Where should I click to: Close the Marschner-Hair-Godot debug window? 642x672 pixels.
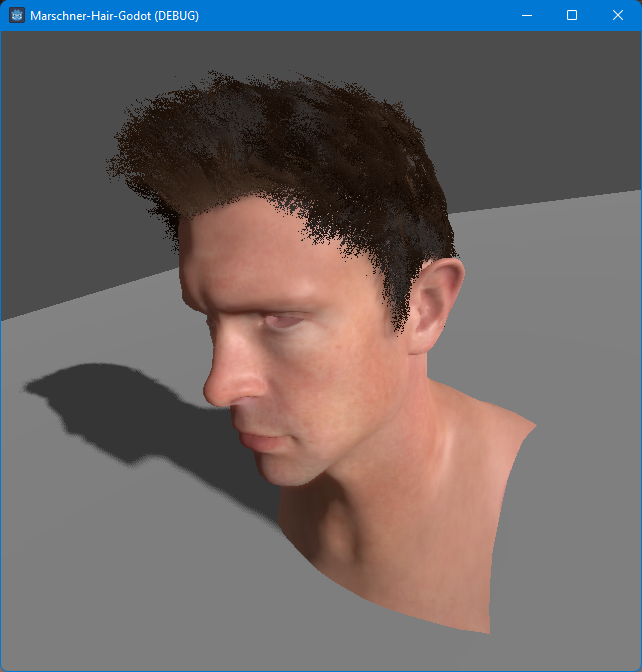(x=617, y=15)
